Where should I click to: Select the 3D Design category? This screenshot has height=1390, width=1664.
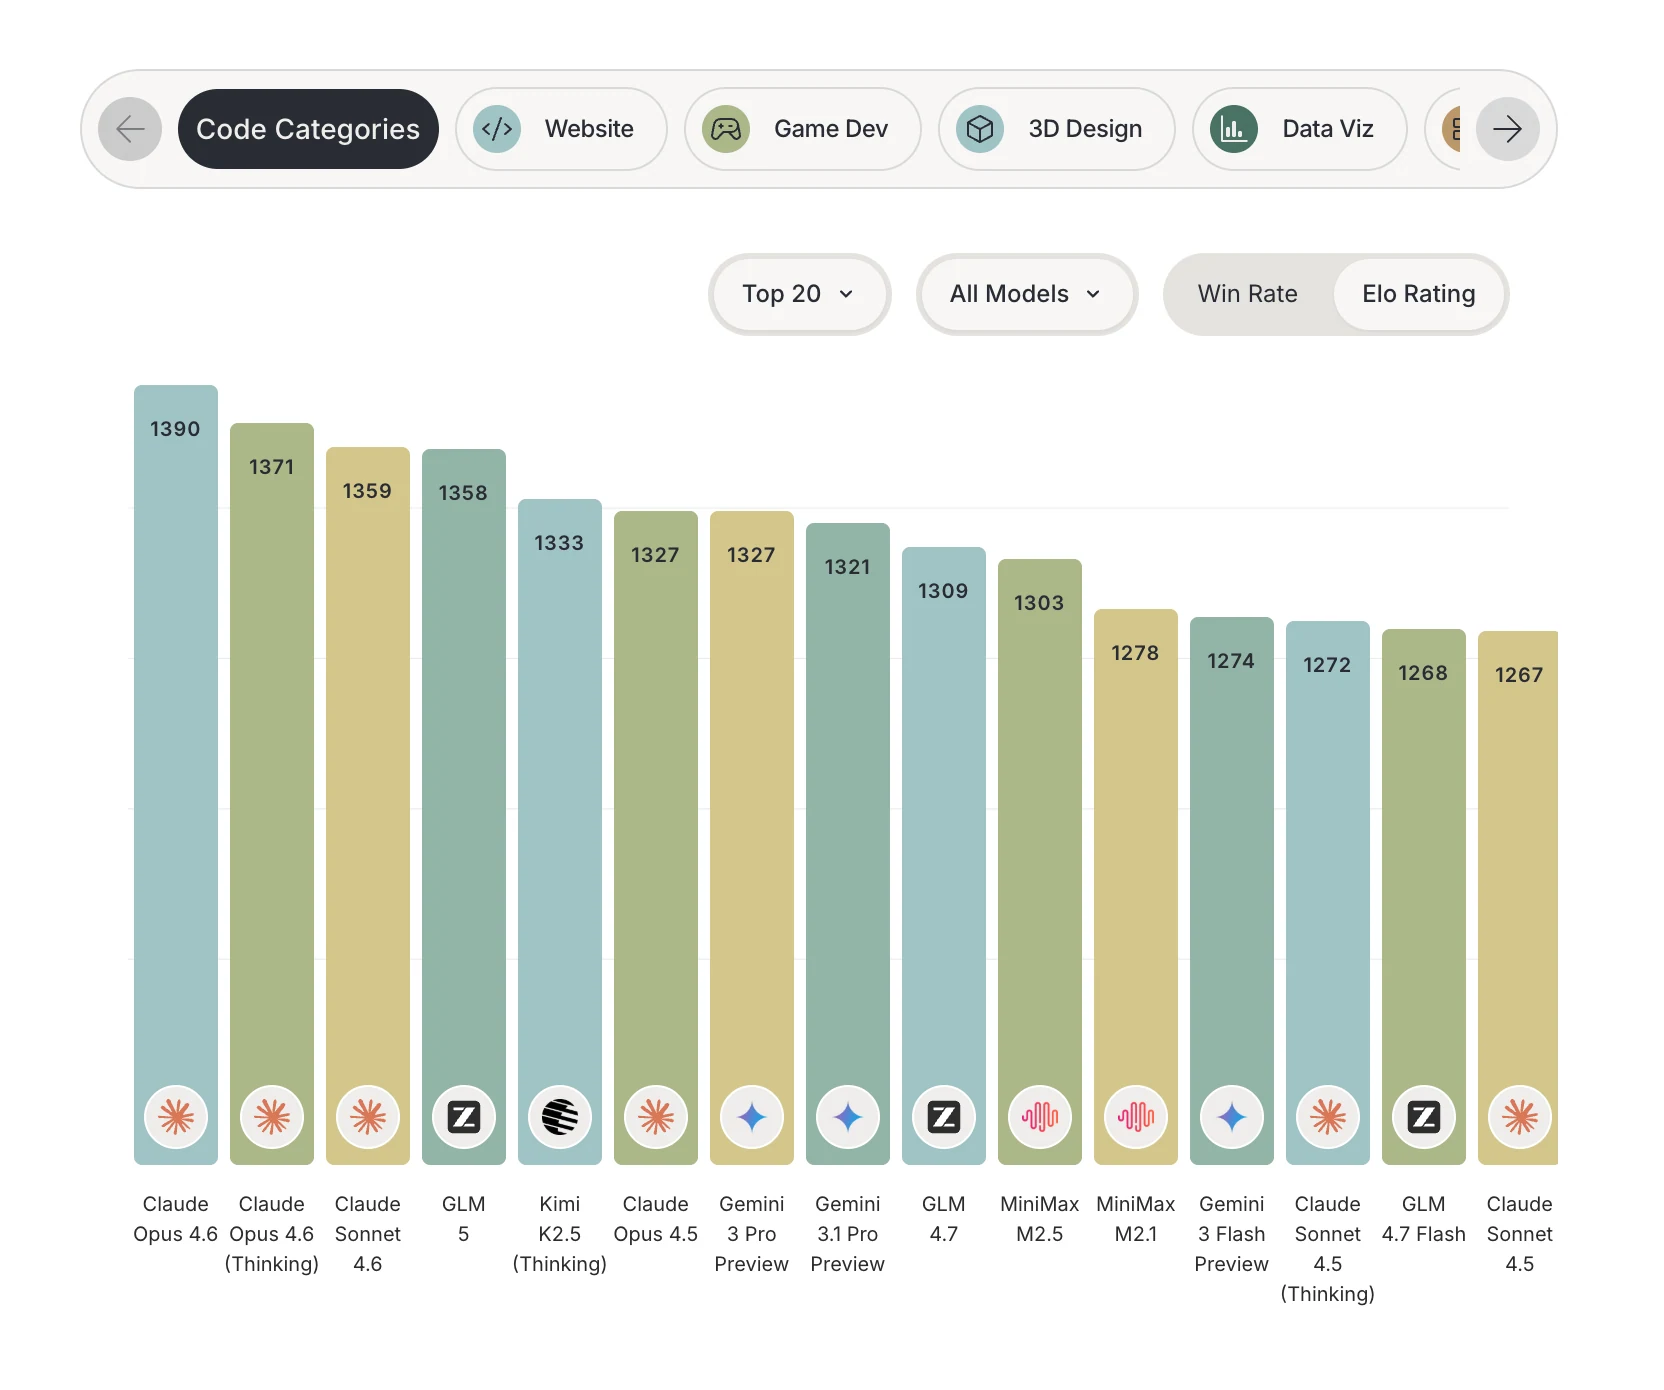[x=1056, y=129]
